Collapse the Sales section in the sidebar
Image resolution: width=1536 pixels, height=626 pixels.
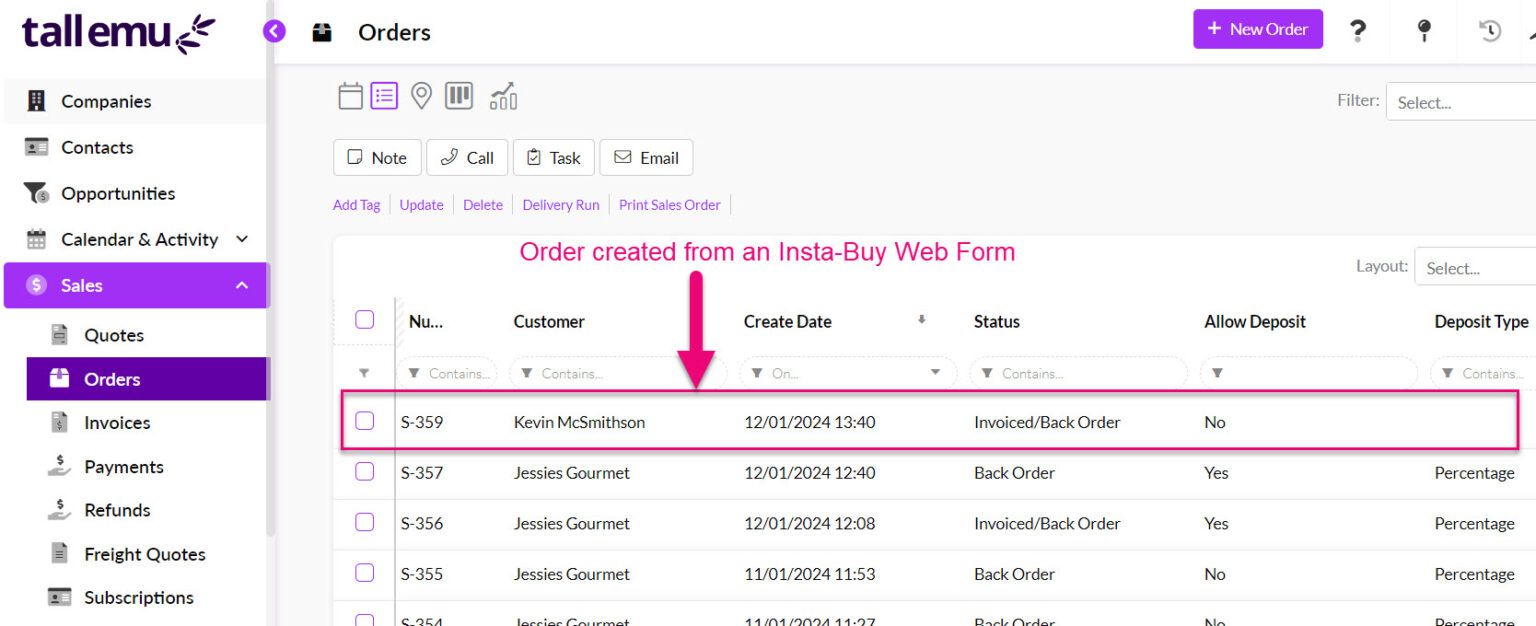[241, 285]
